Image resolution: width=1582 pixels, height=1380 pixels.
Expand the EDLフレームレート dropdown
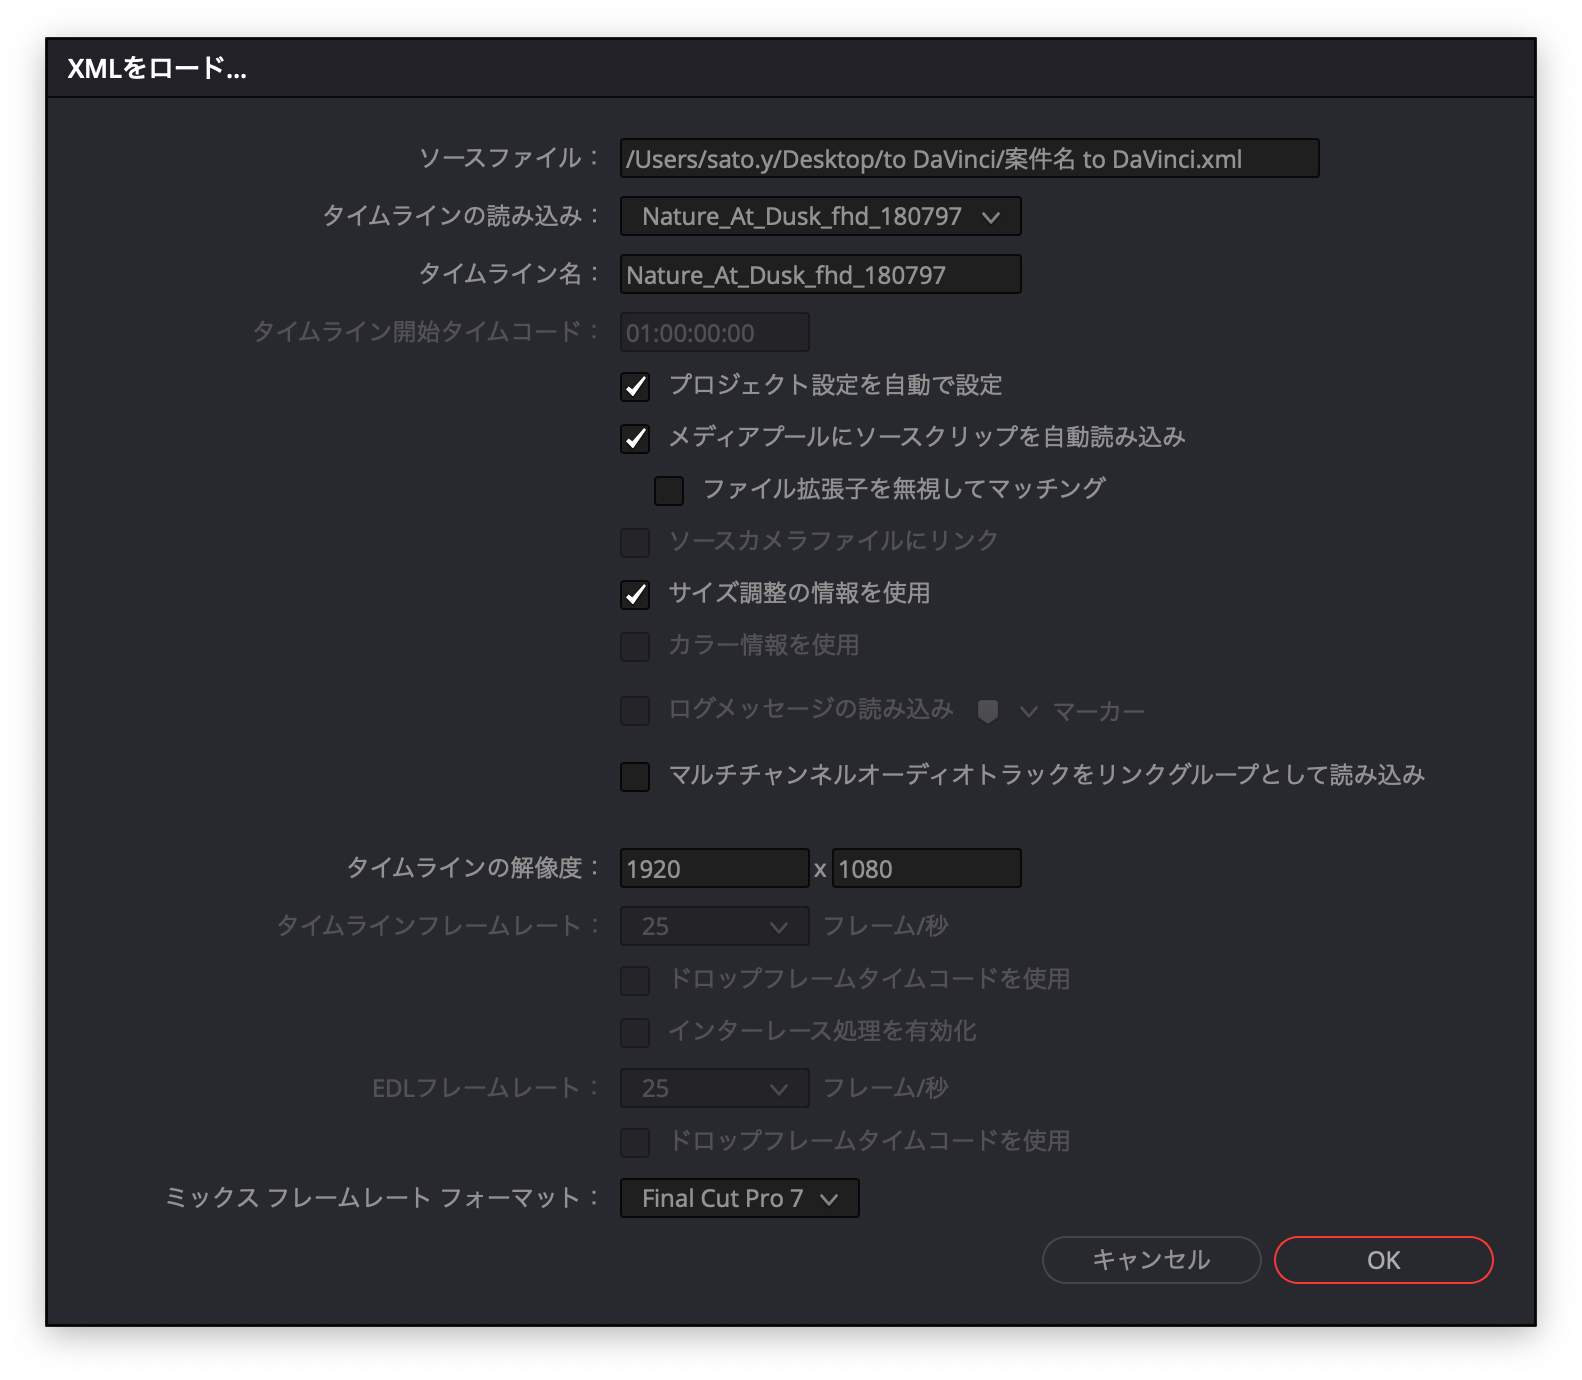pos(714,1088)
